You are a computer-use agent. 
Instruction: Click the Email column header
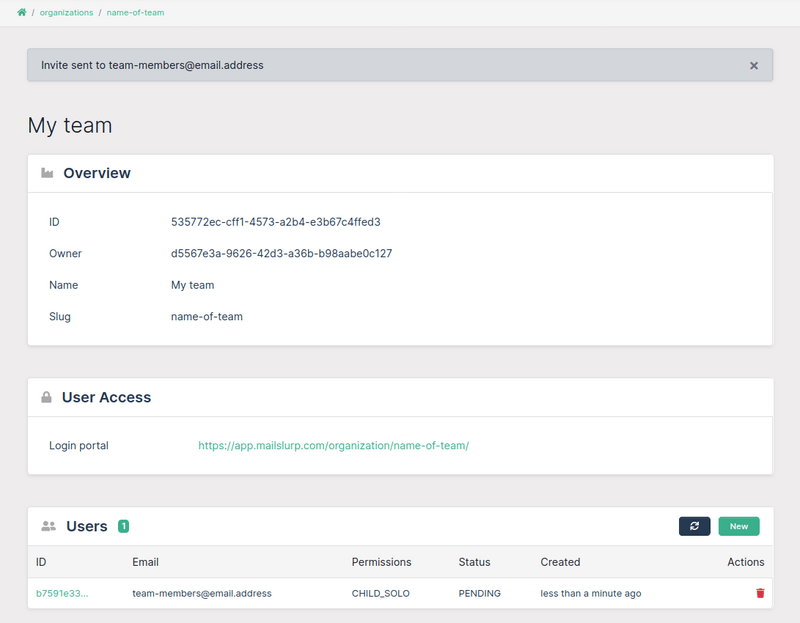pos(145,562)
